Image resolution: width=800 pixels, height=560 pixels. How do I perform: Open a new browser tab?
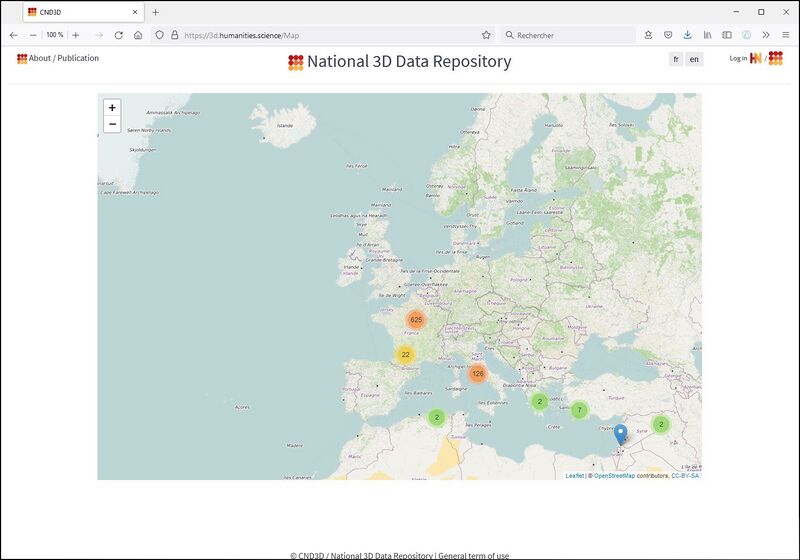[x=155, y=12]
